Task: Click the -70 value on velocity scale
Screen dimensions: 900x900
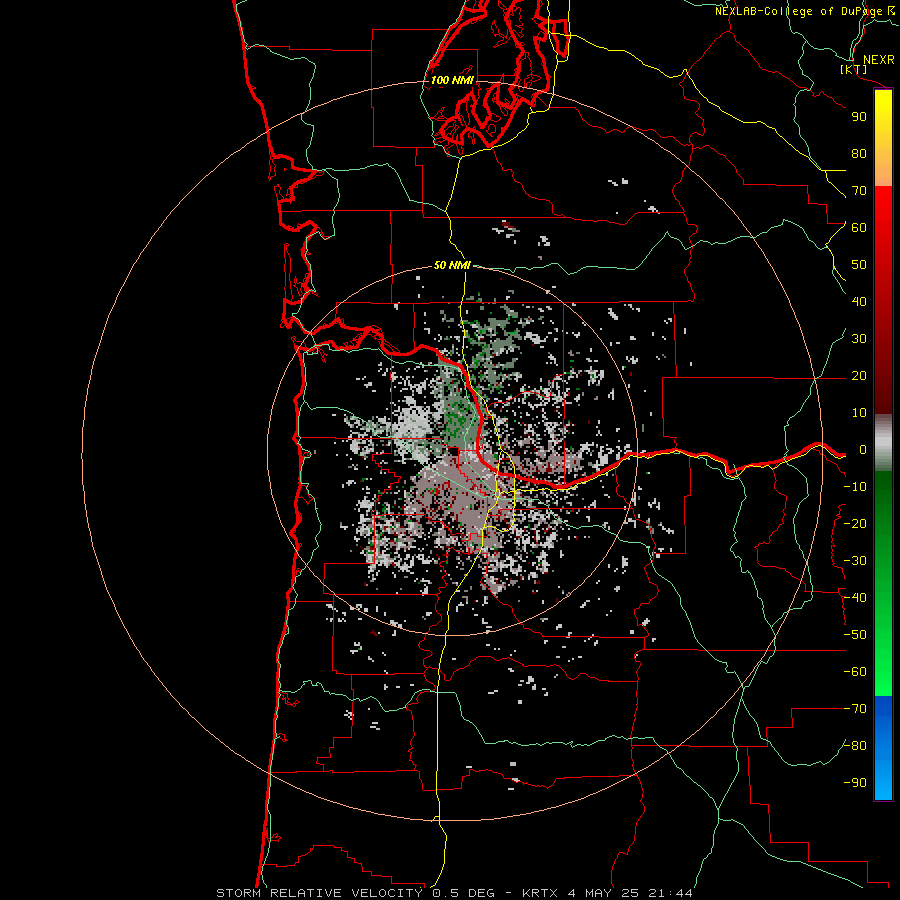Action: (855, 709)
